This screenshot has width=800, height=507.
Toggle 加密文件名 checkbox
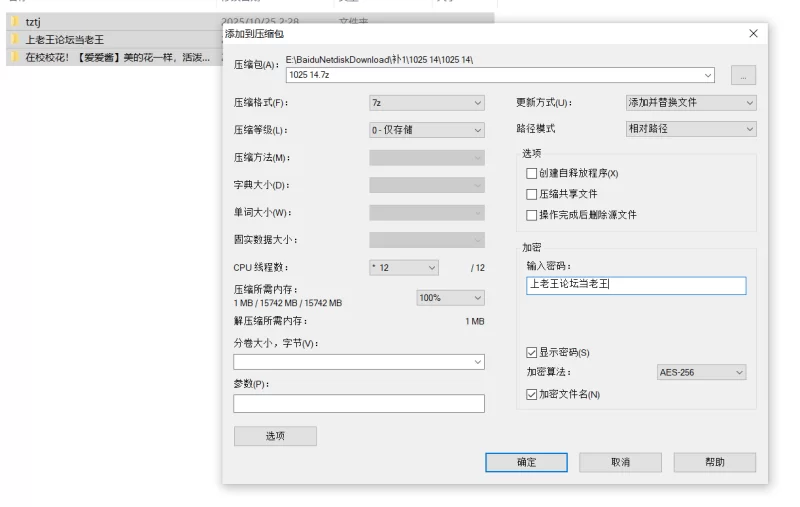tap(532, 394)
